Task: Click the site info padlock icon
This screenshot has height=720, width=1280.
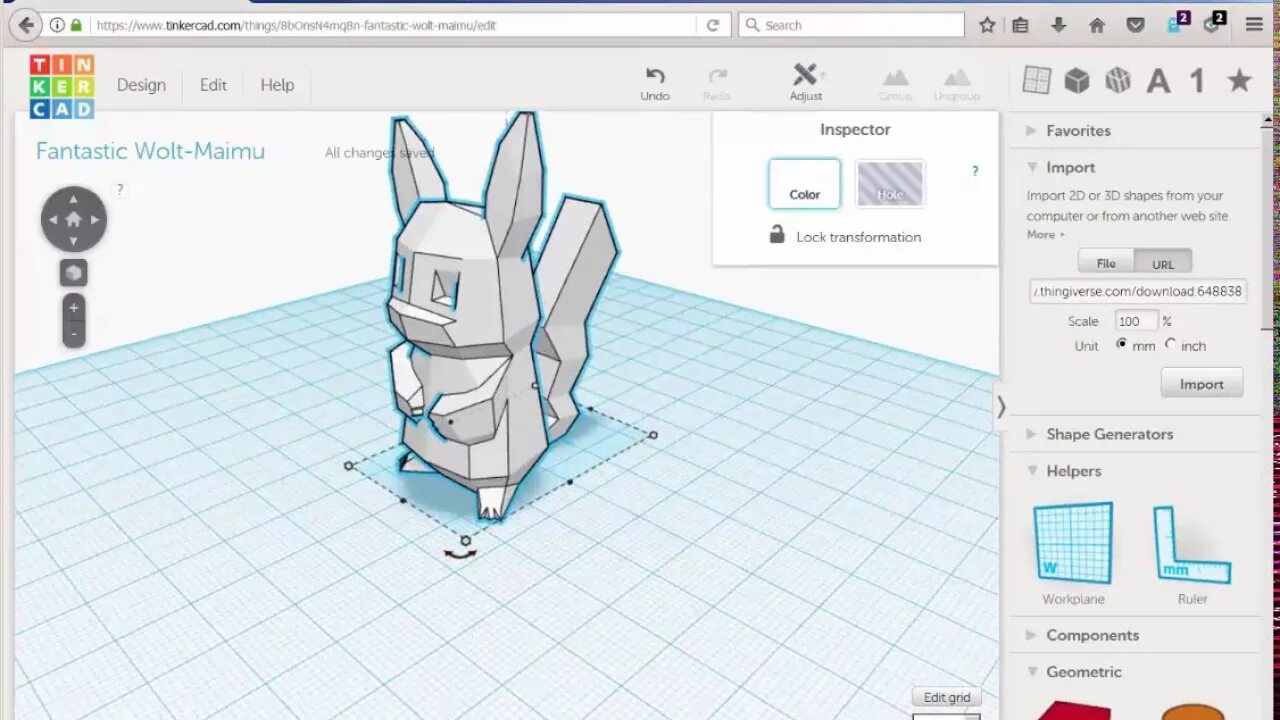Action: pos(76,25)
